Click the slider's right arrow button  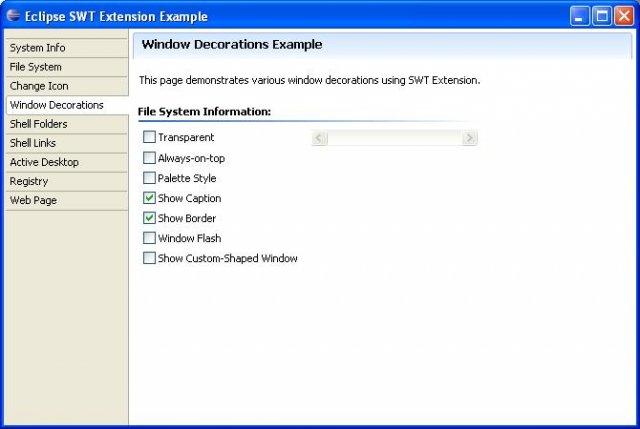point(470,138)
